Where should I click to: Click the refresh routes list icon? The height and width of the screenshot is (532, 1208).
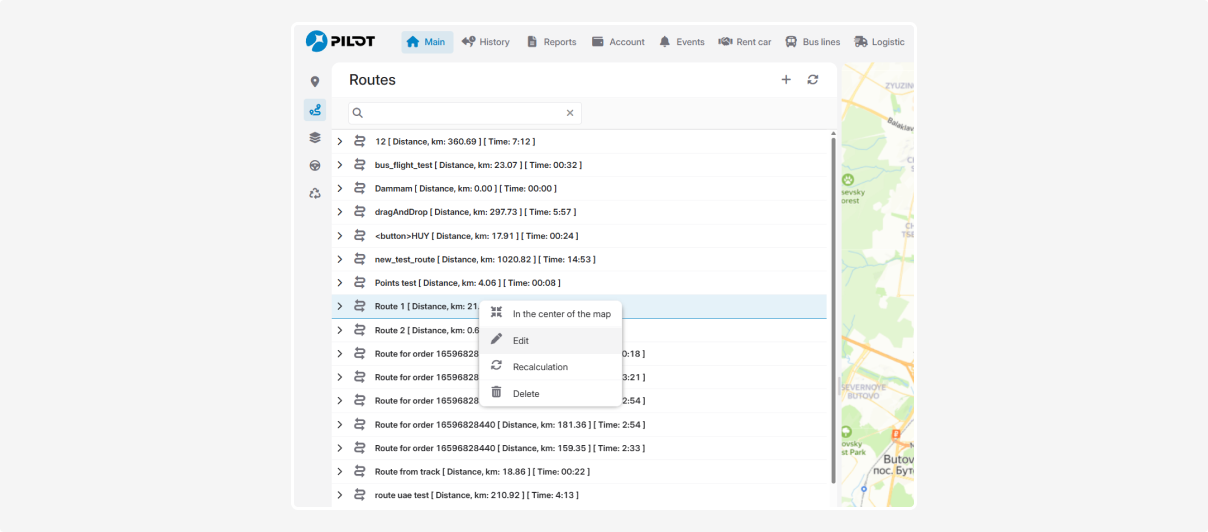813,80
